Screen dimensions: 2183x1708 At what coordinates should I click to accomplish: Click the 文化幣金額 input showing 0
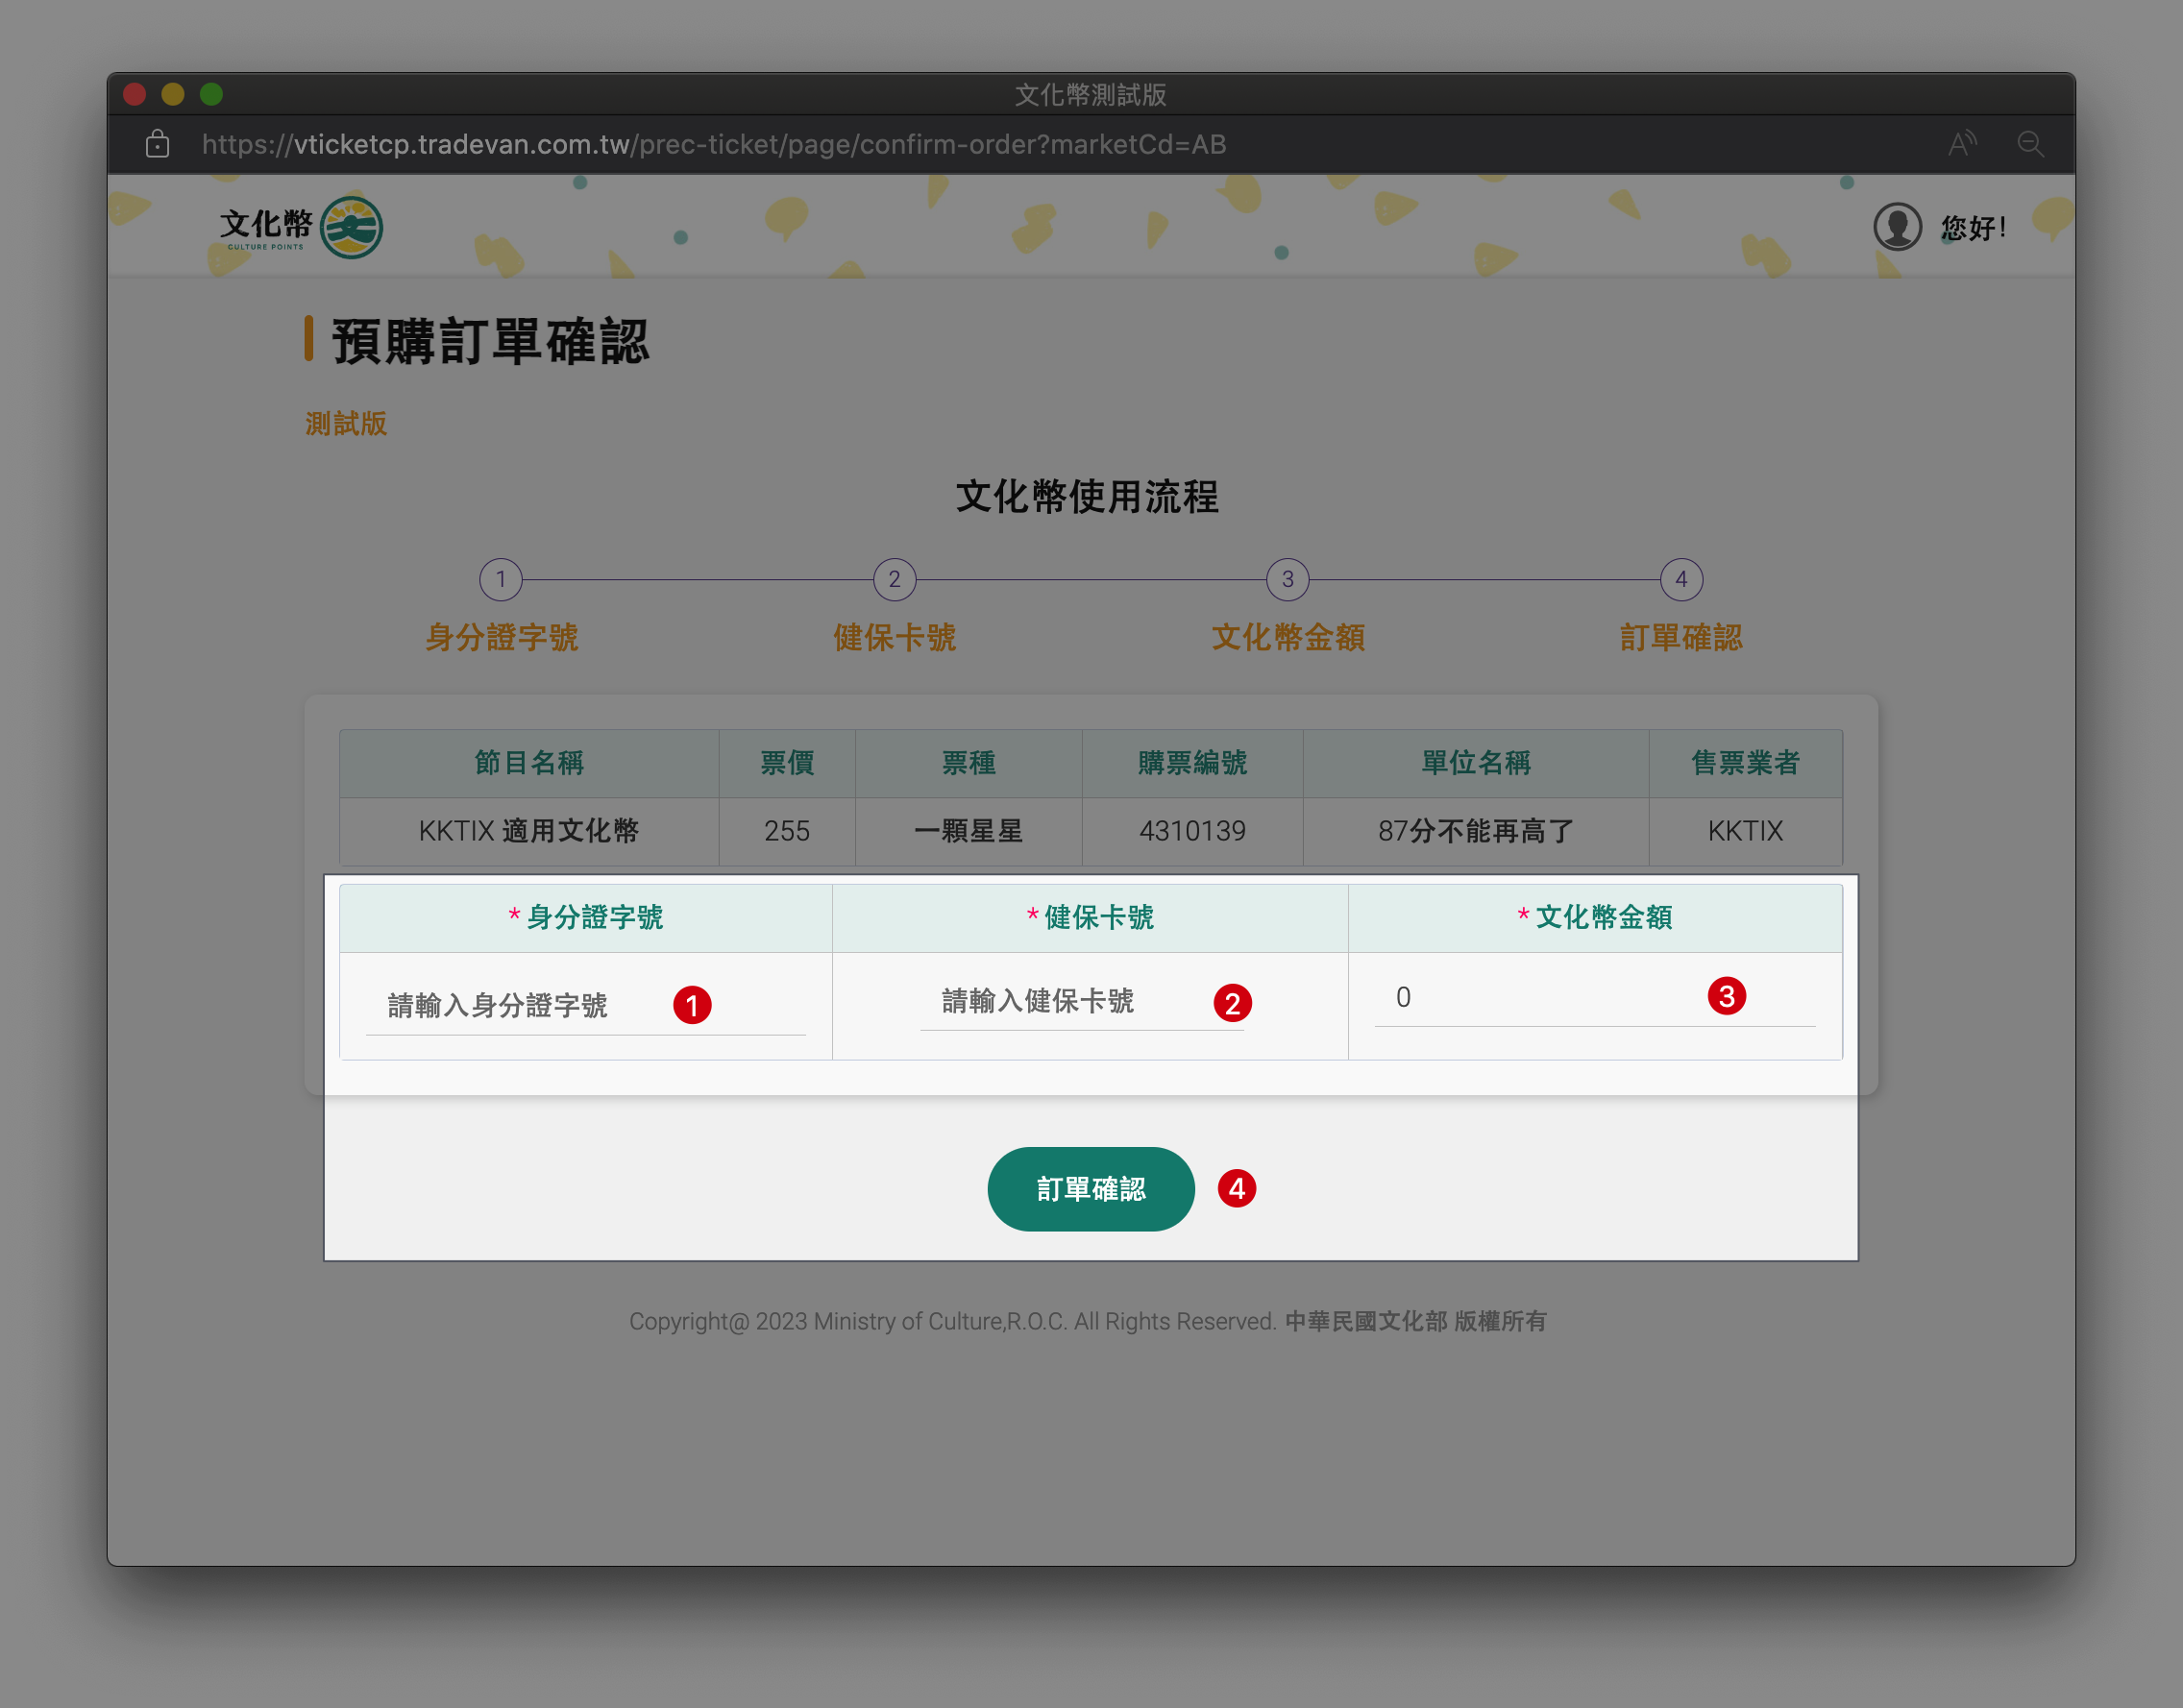point(1594,998)
